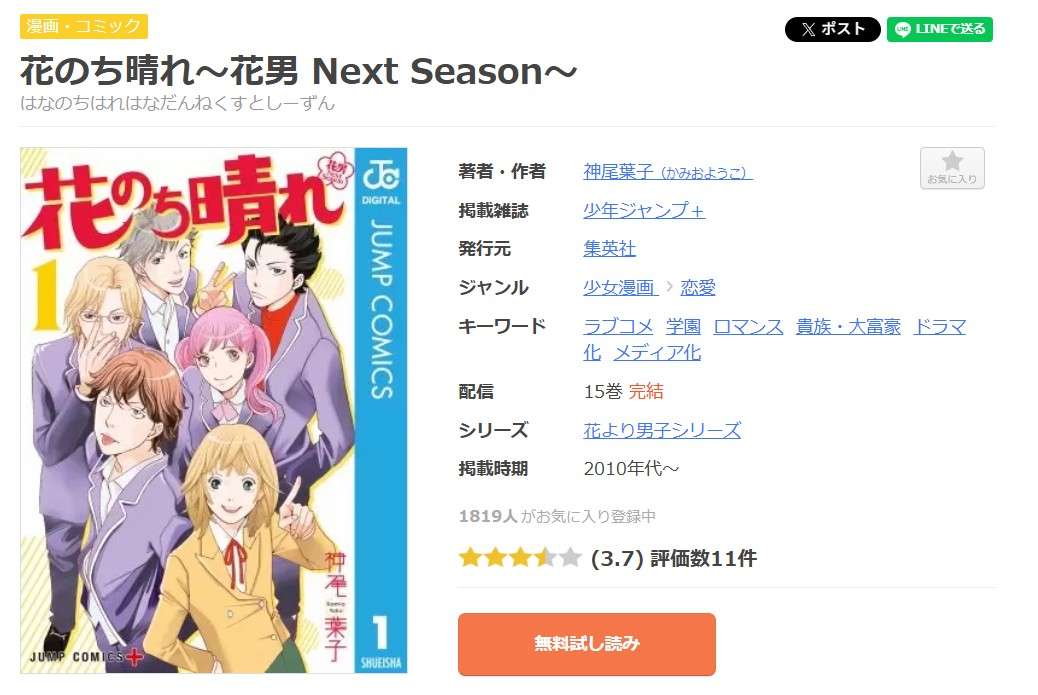Click the メディア化 keyword link

click(657, 353)
